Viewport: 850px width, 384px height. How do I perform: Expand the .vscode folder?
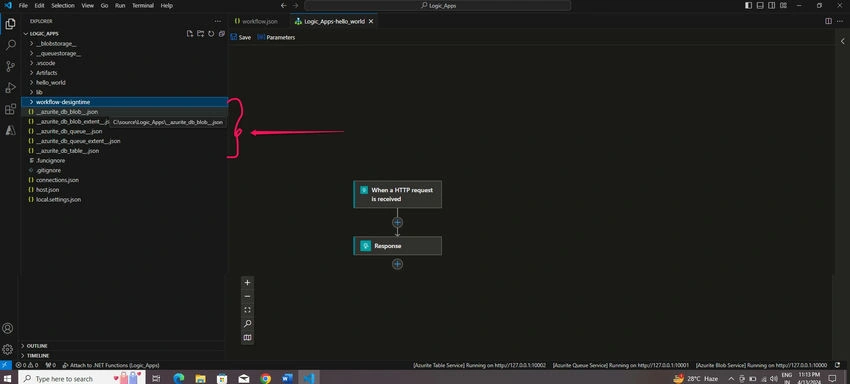click(124, 63)
